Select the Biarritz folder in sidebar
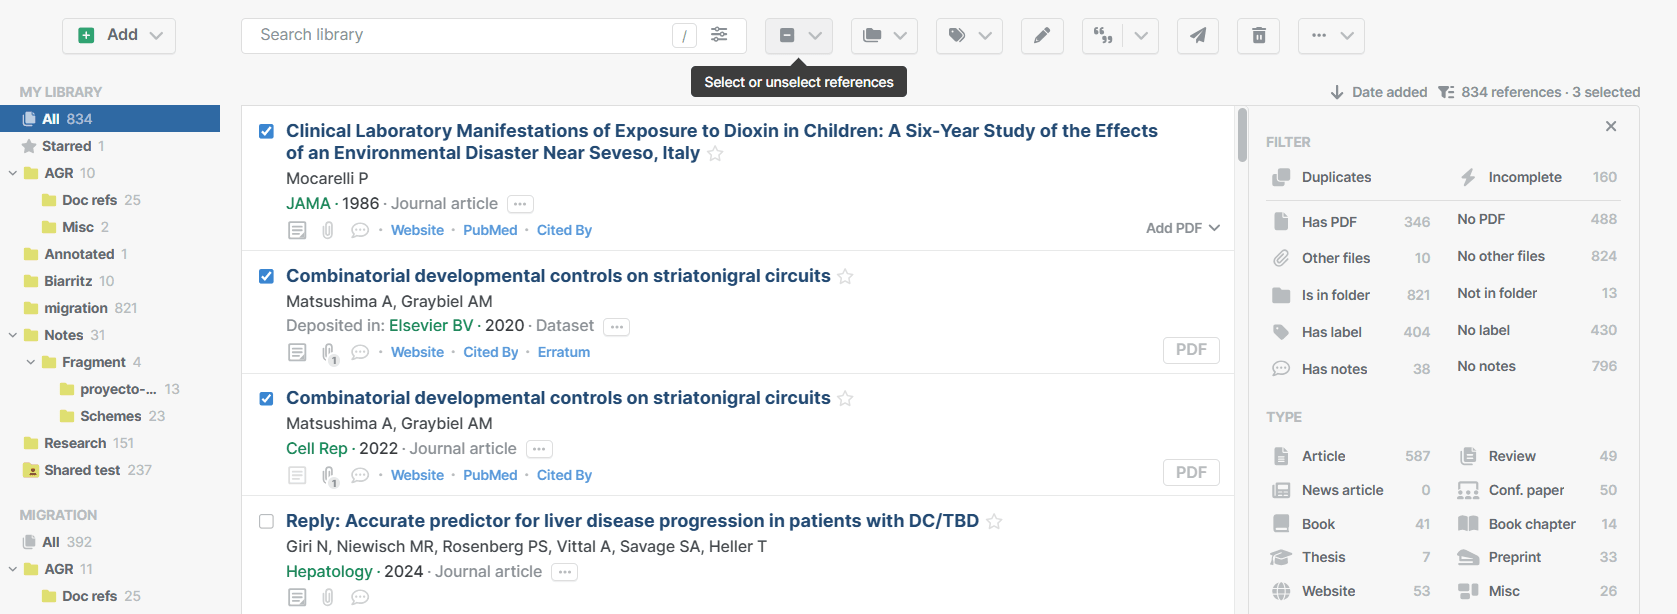 pyautogui.click(x=68, y=281)
